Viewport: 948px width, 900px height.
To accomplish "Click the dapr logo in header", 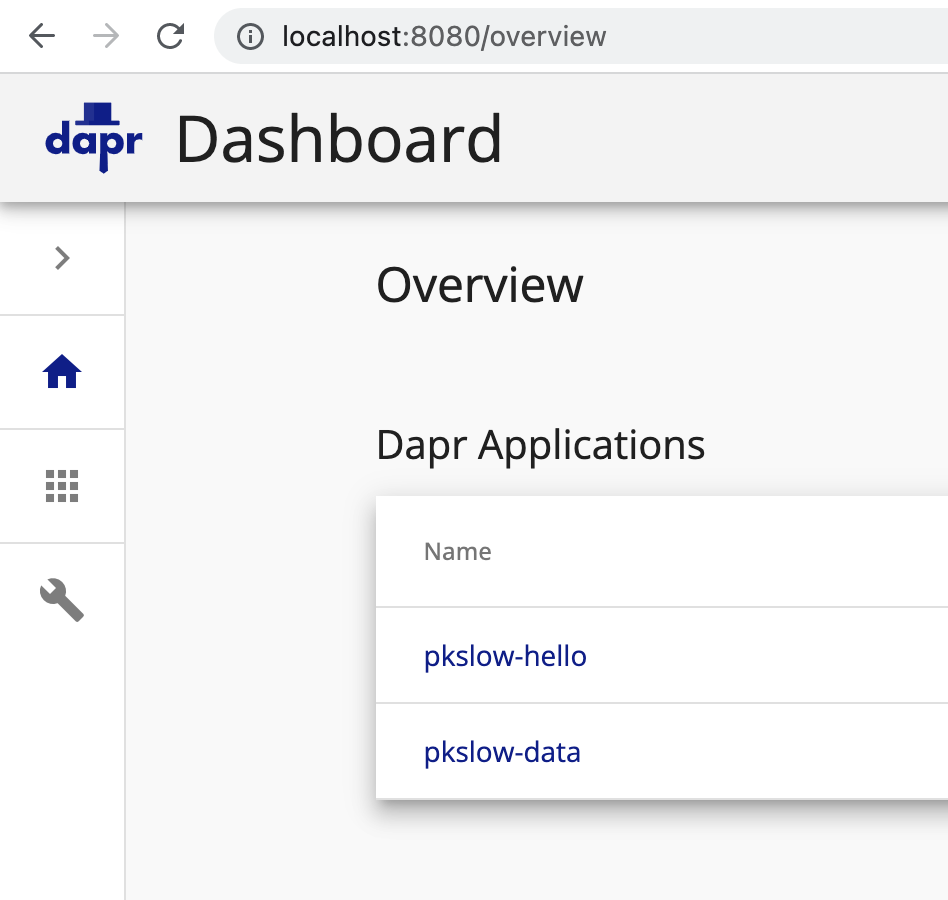I will click(94, 138).
